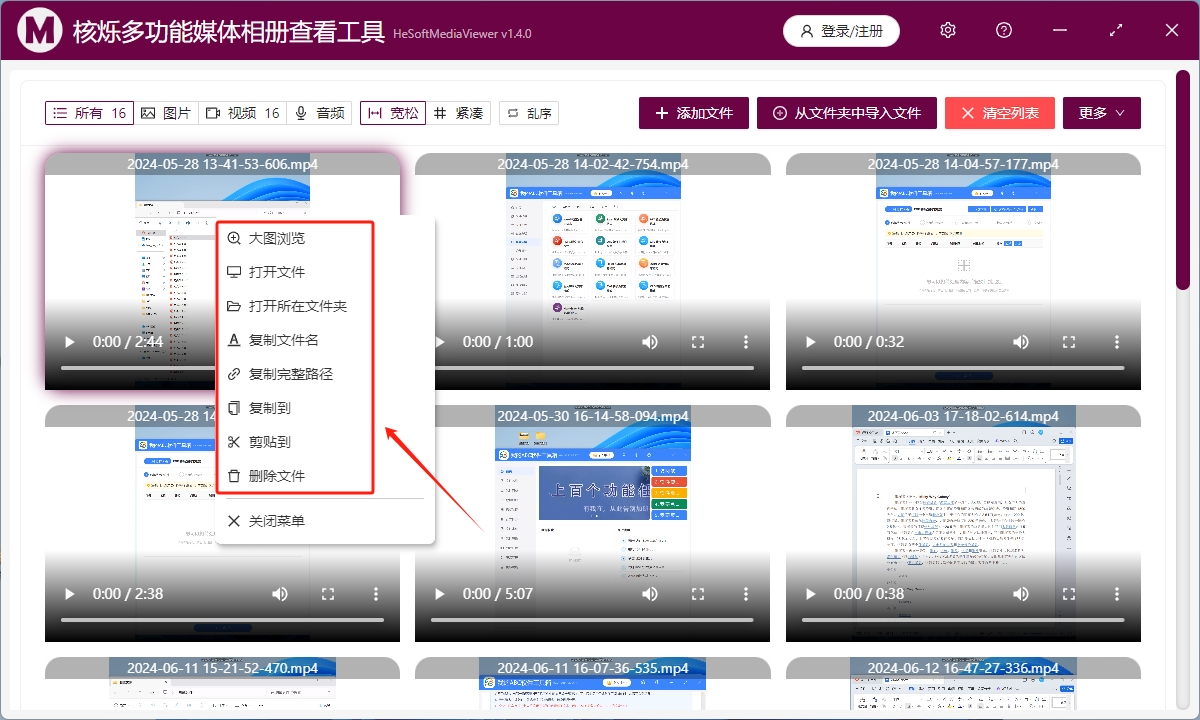Play the 2024-05-28 14-04-57-177.mp4 video

tap(809, 342)
